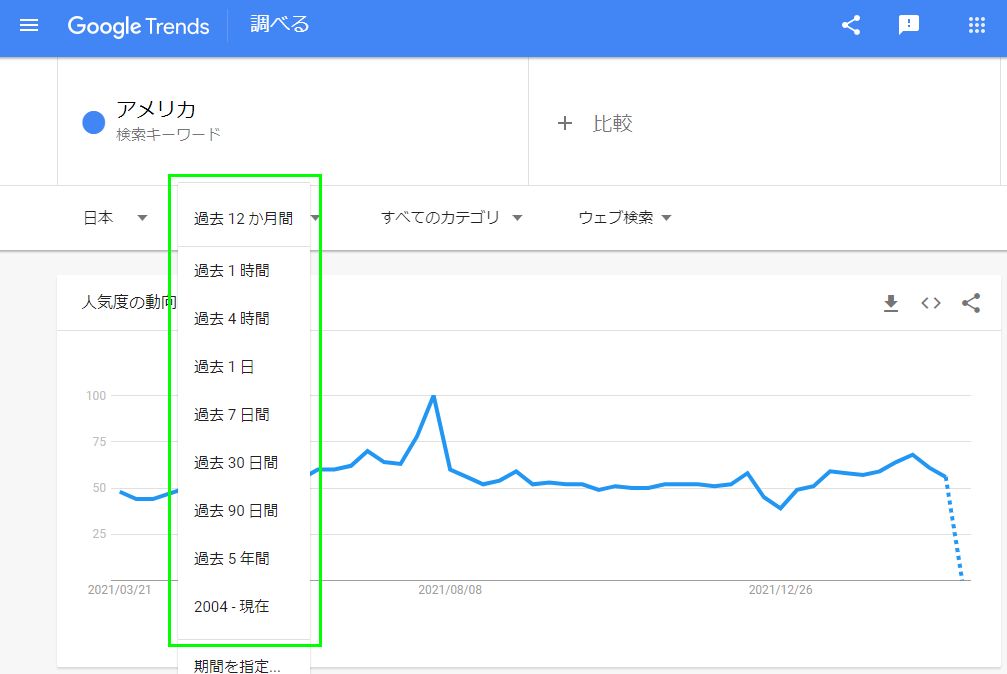Image resolution: width=1007 pixels, height=674 pixels.
Task: Select 過去 12 か月間 in the time list
Action: click(243, 218)
